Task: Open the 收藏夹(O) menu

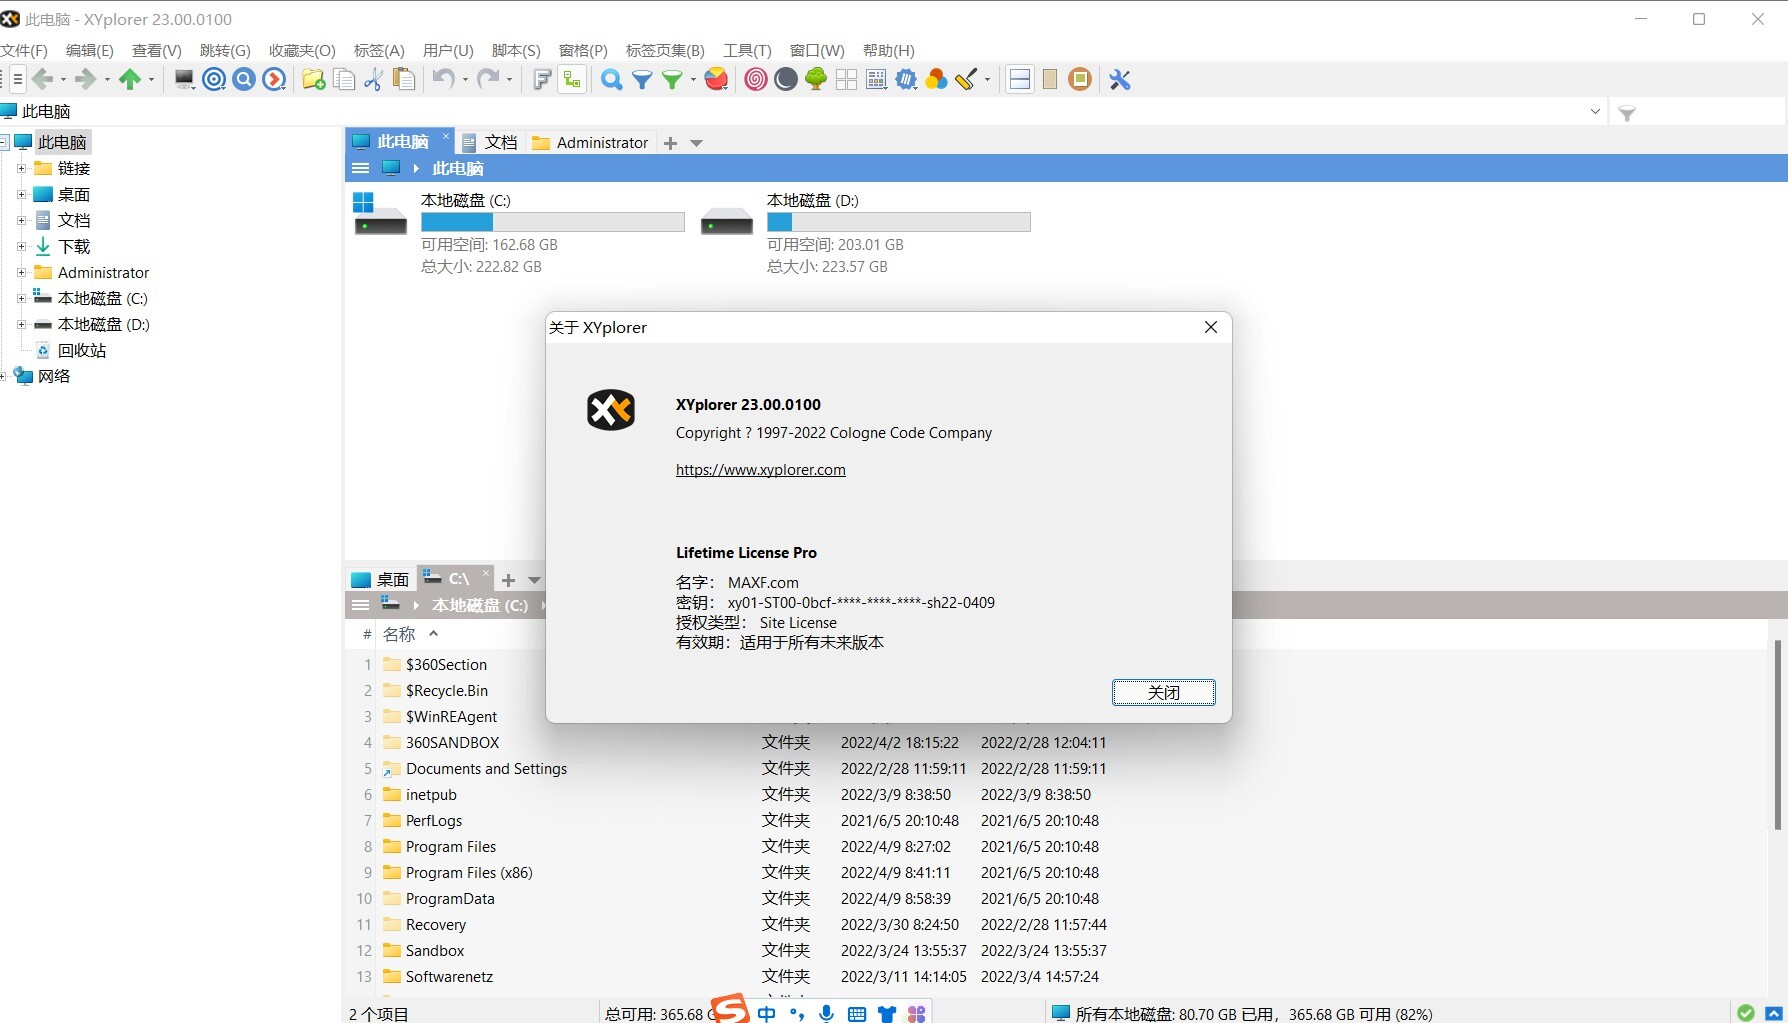Action: pos(302,50)
